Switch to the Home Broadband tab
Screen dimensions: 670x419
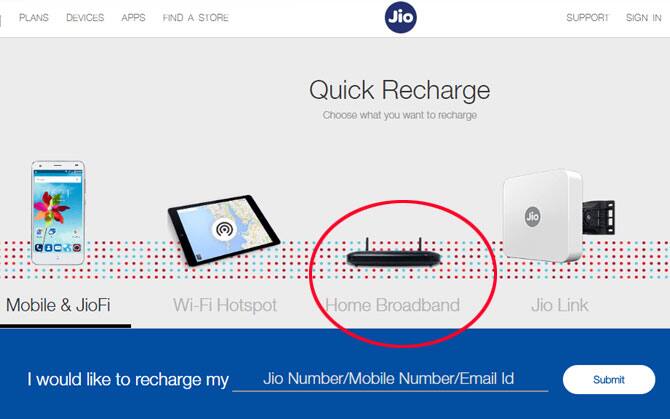pos(392,305)
